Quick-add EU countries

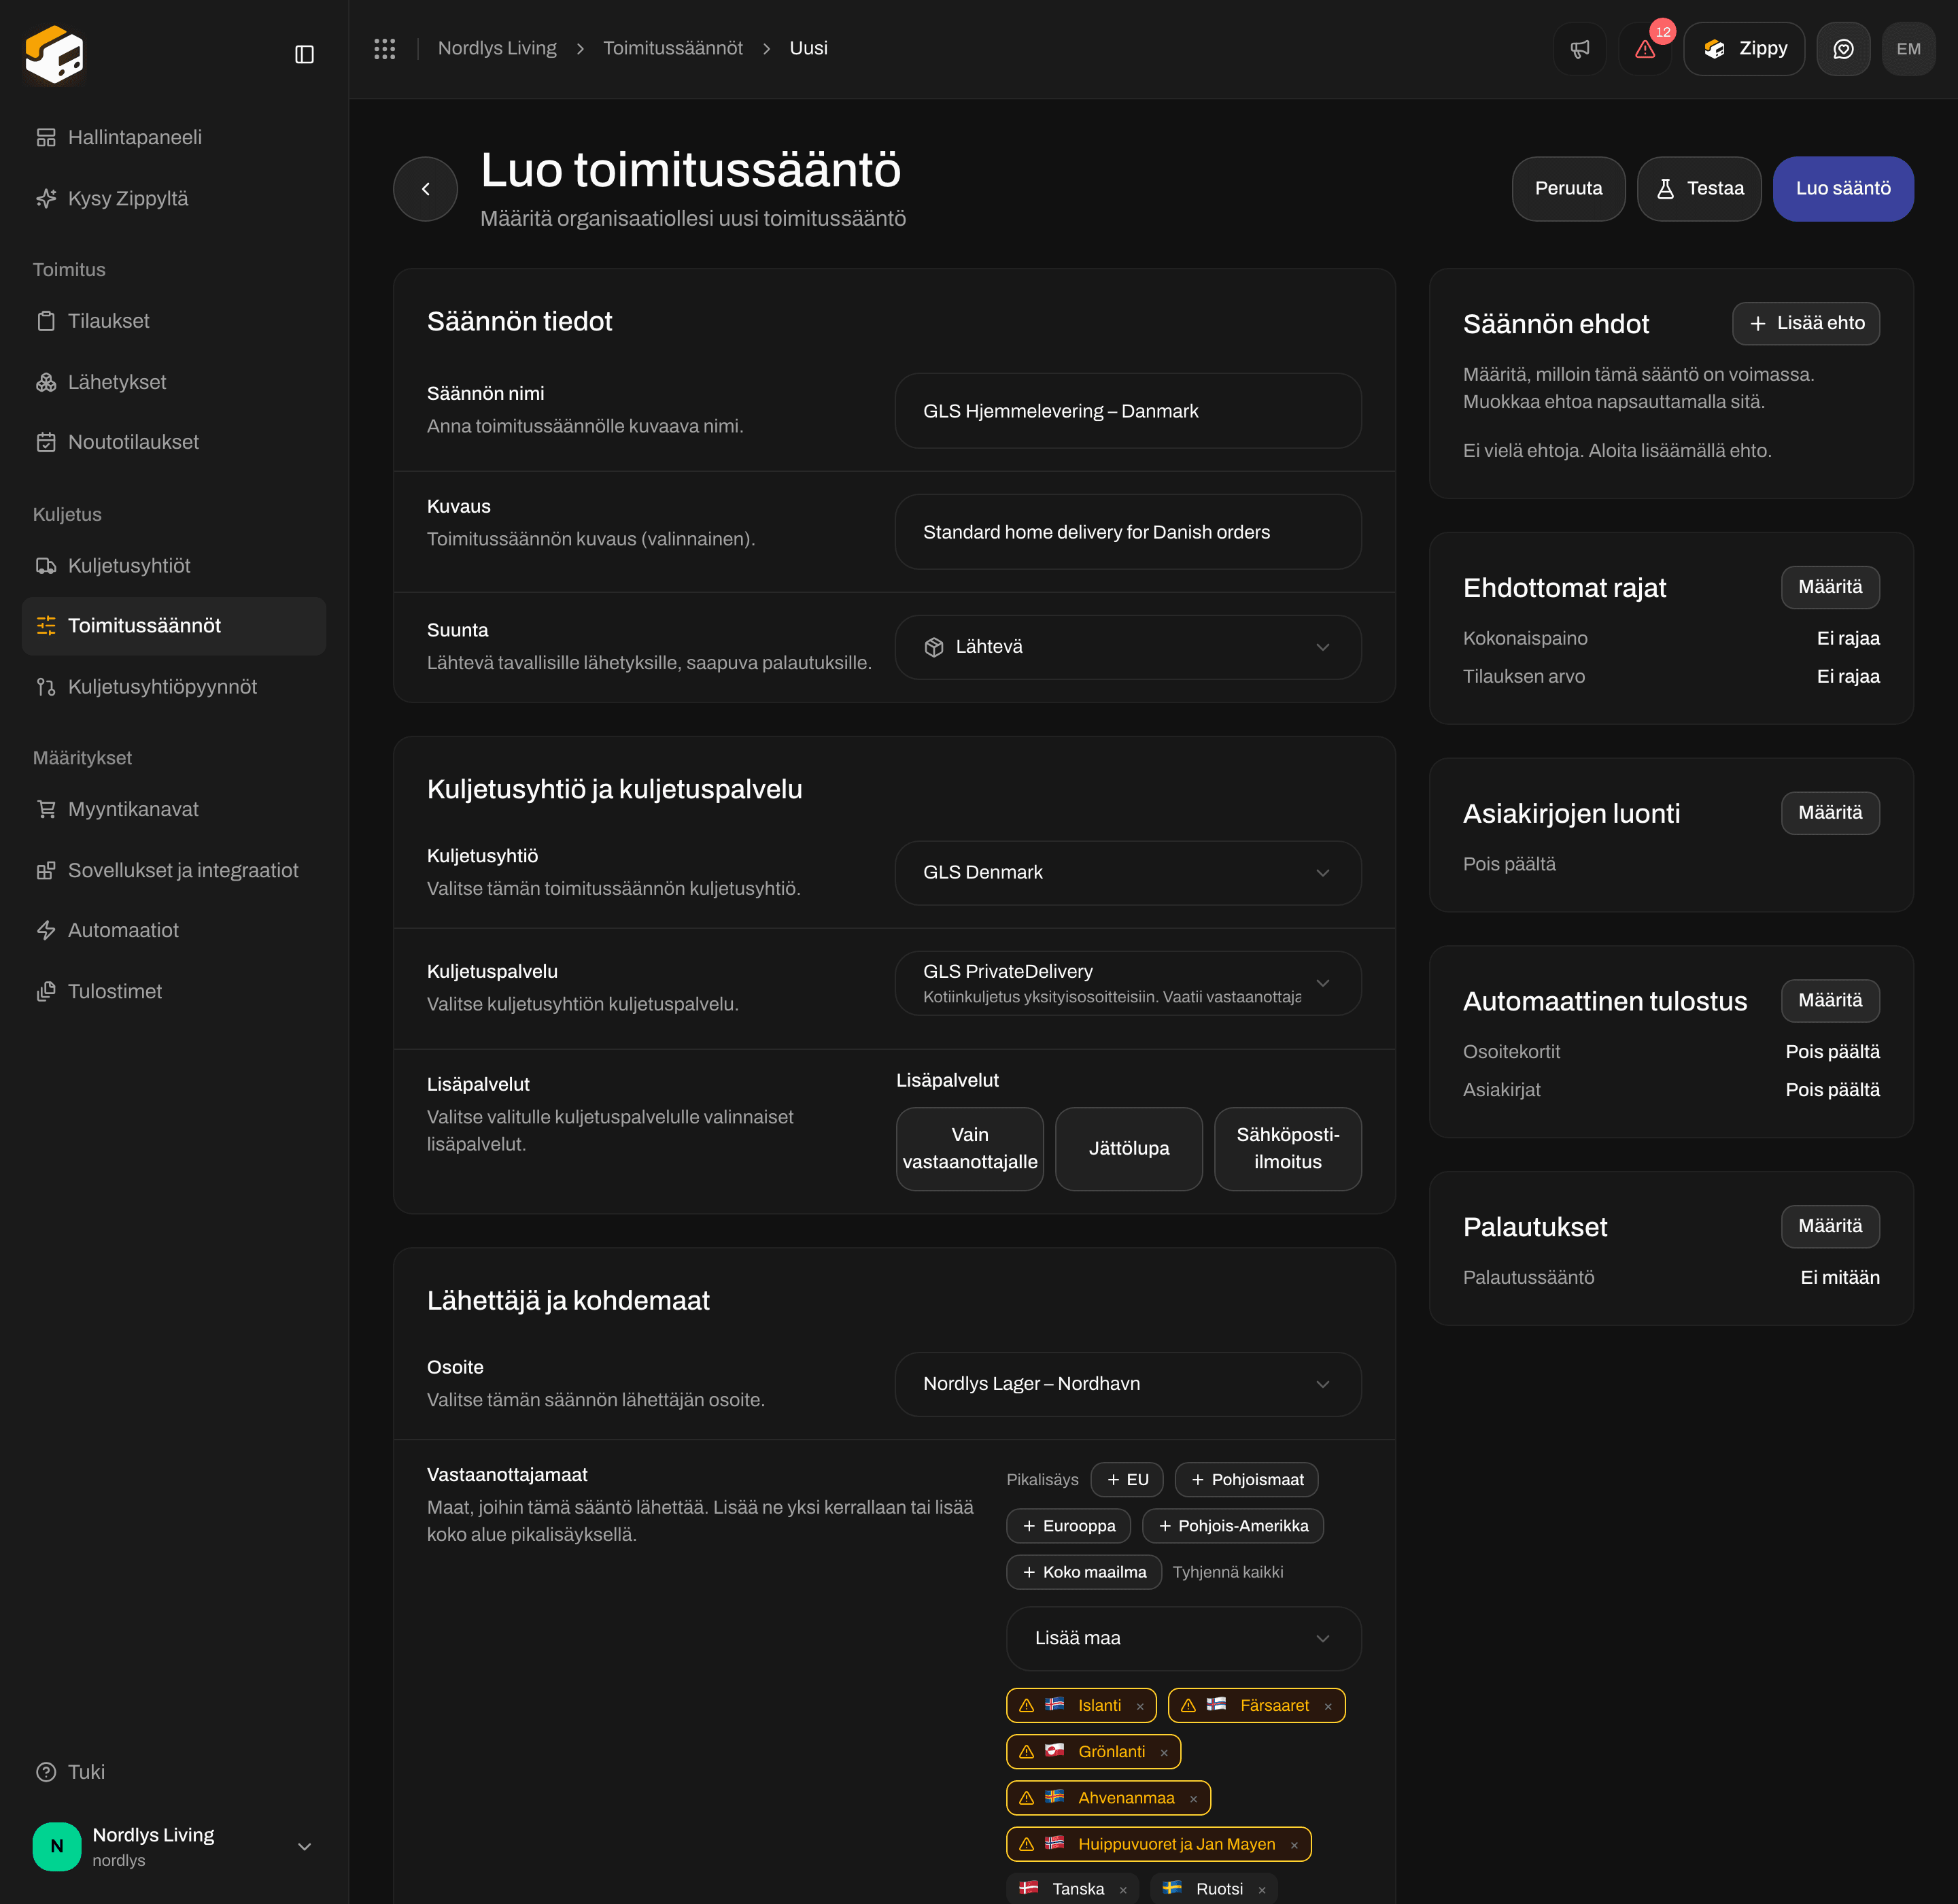click(1126, 1480)
